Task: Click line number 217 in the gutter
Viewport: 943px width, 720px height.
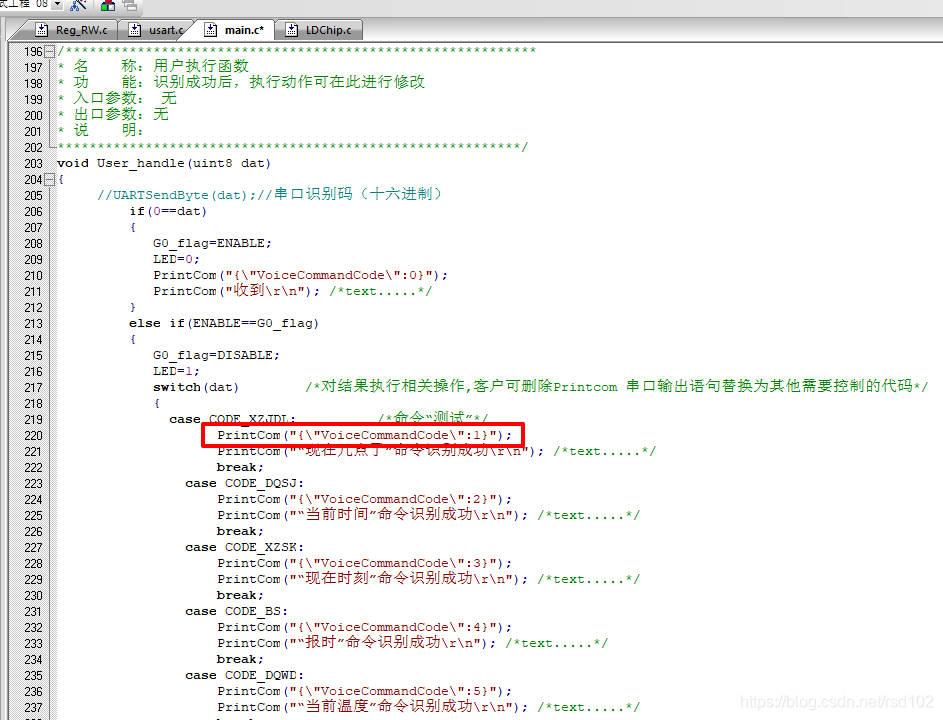Action: (34, 387)
